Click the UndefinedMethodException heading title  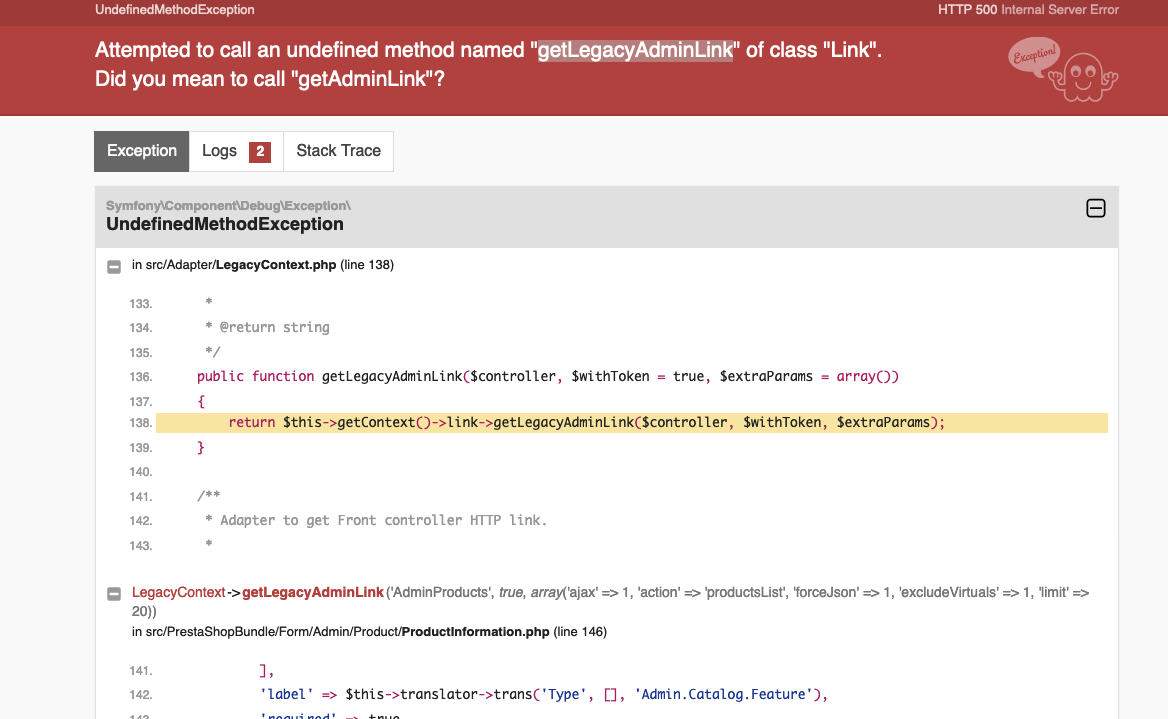(x=224, y=224)
